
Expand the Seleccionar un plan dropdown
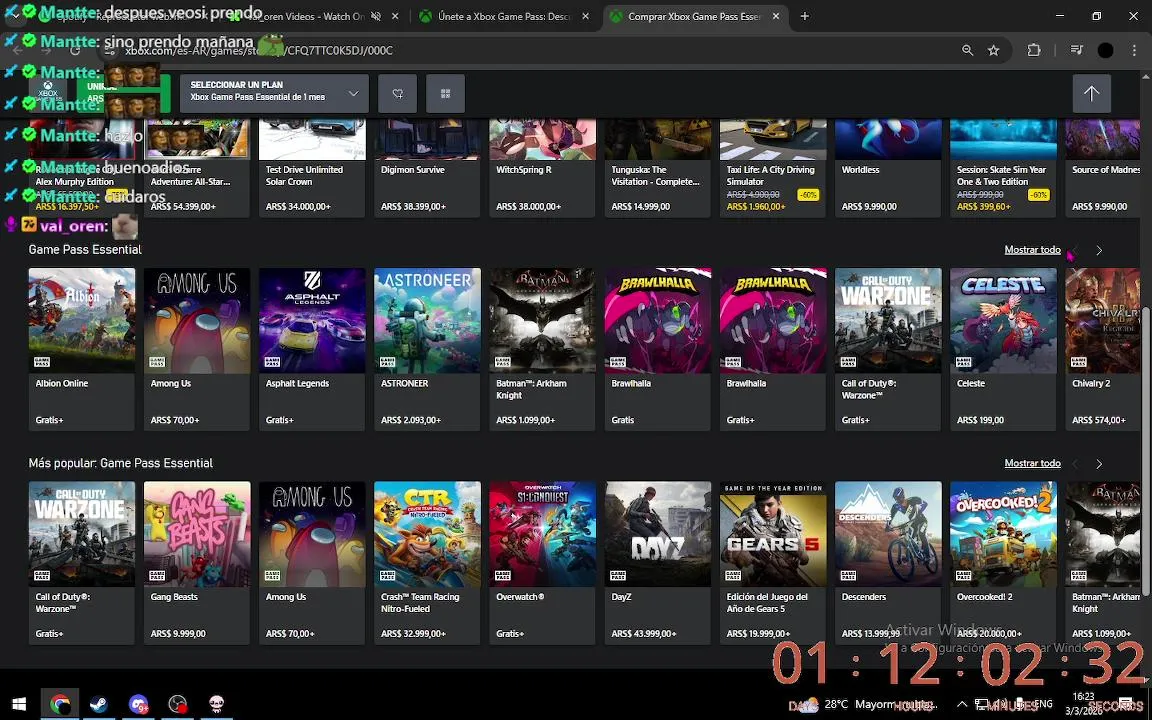pos(274,93)
